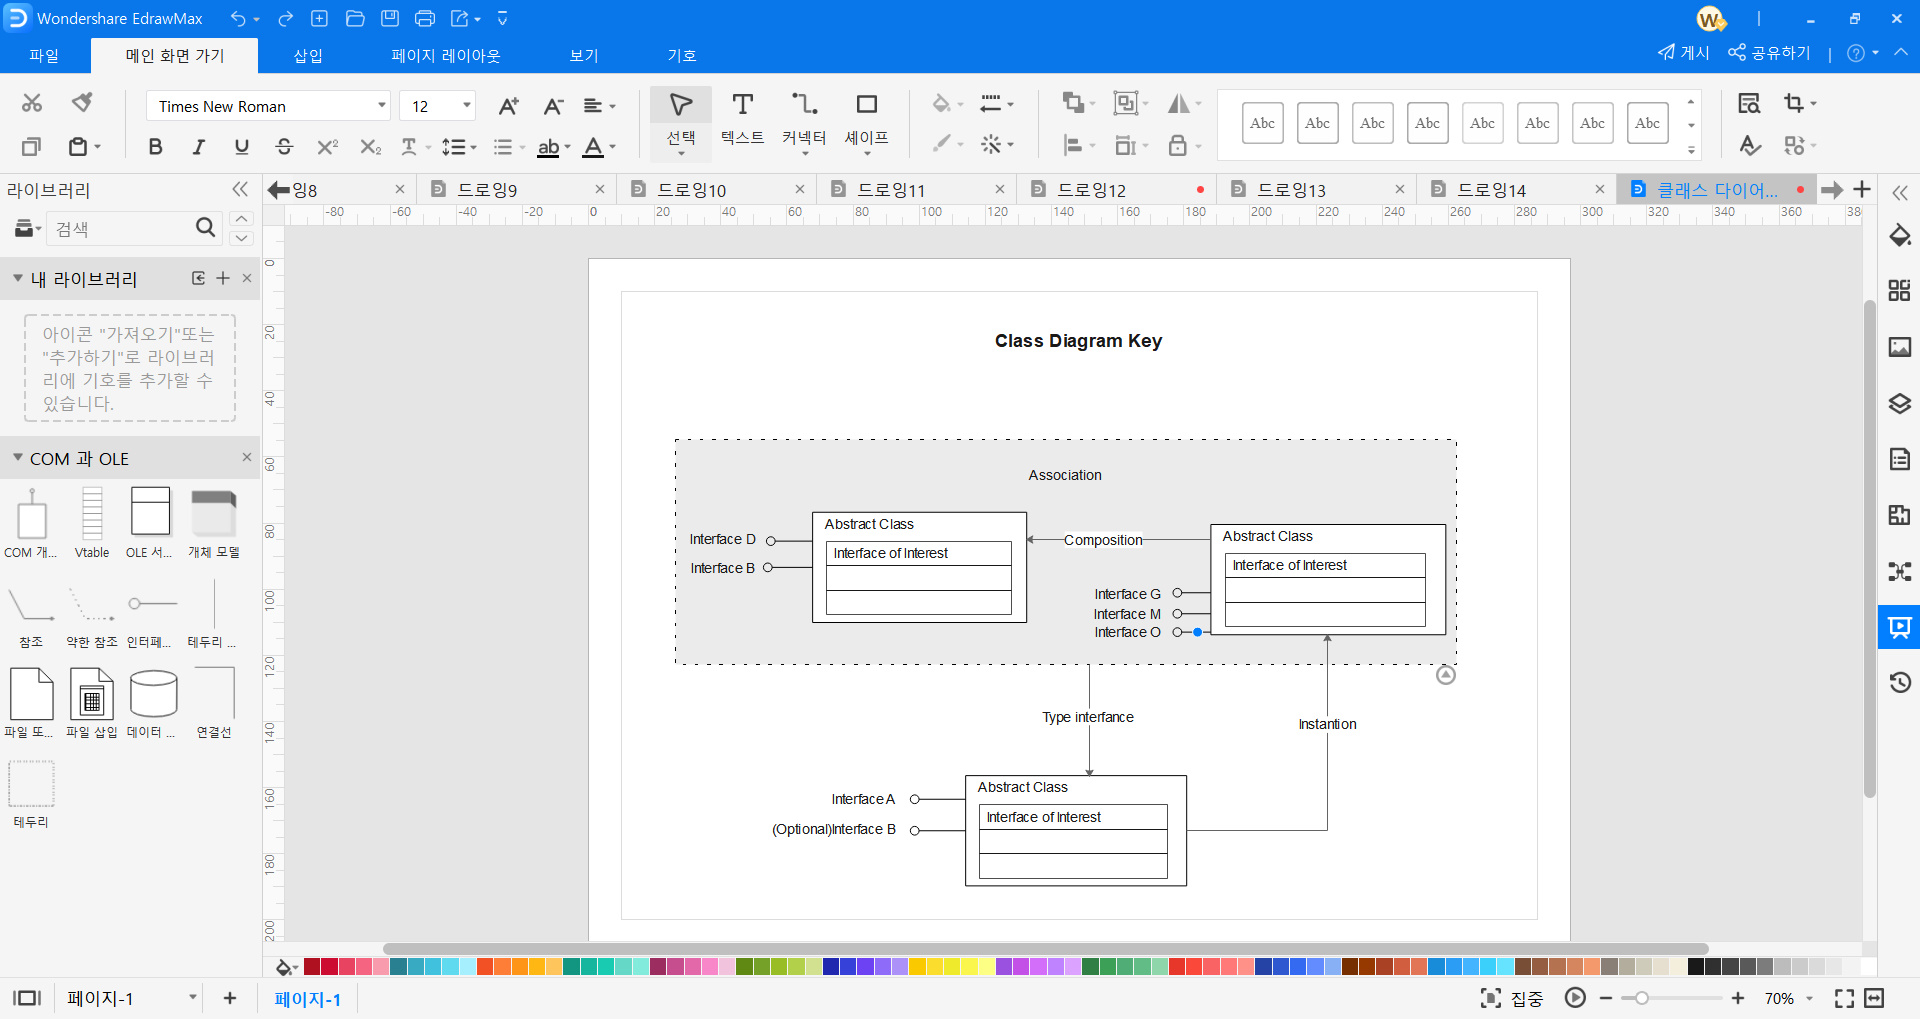
Task: Toggle Strikethrough formatting
Action: coord(284,147)
